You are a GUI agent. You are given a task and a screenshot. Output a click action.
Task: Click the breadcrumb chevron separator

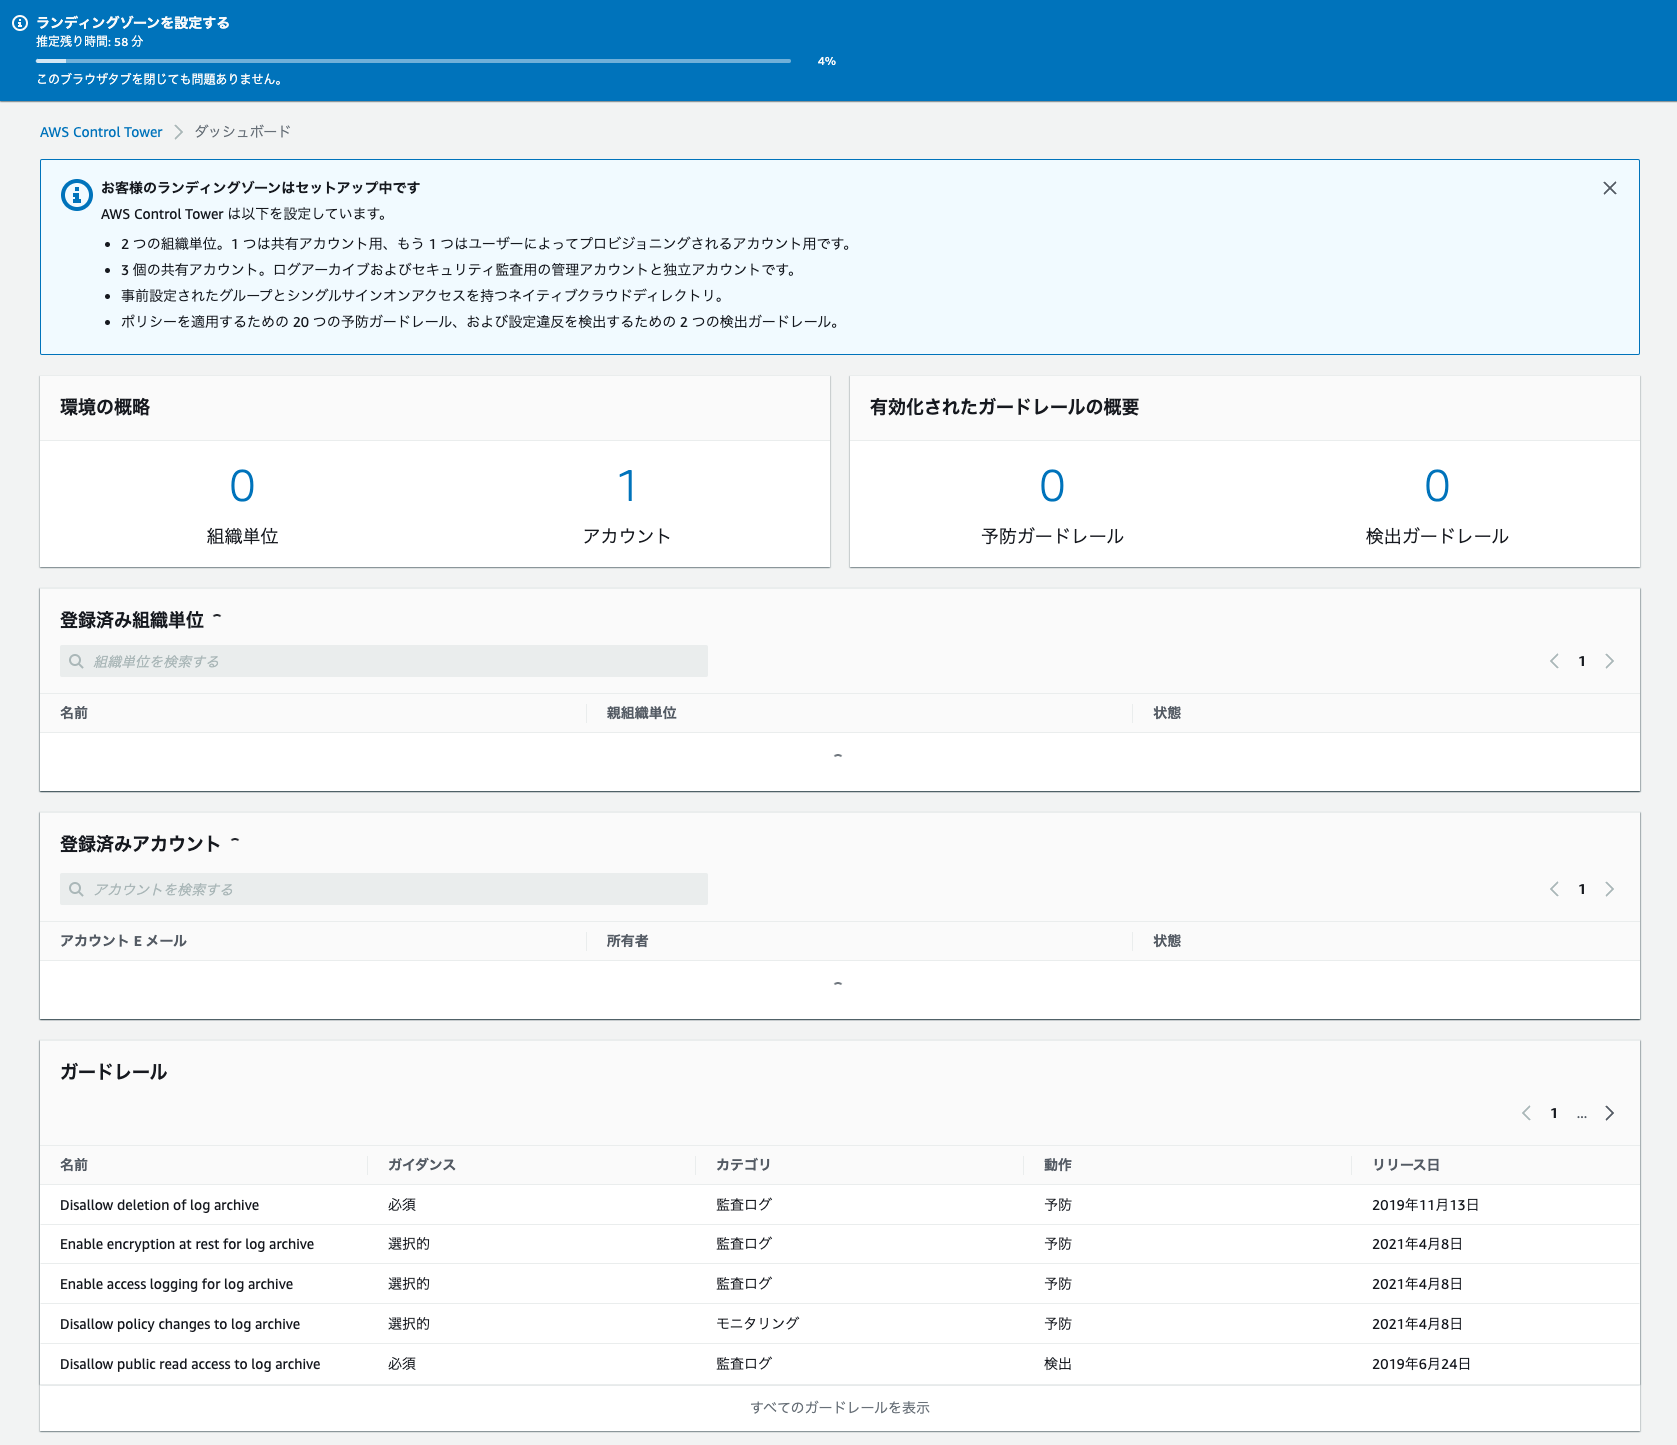[x=178, y=132]
